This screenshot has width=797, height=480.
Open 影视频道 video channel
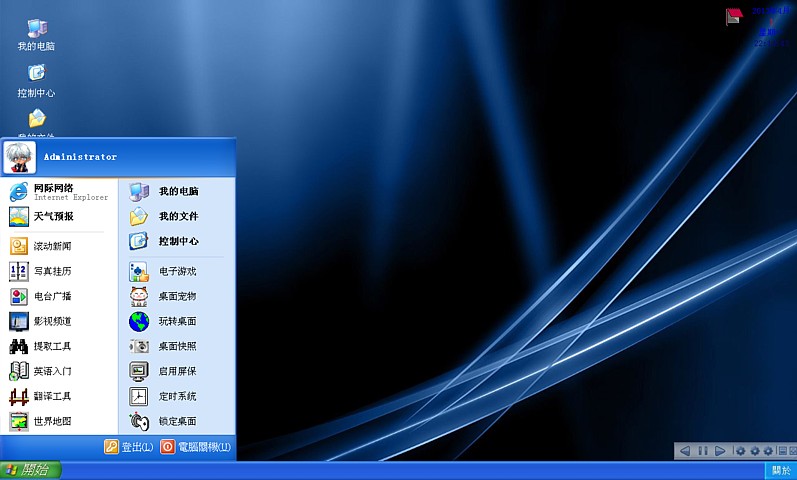(x=52, y=321)
